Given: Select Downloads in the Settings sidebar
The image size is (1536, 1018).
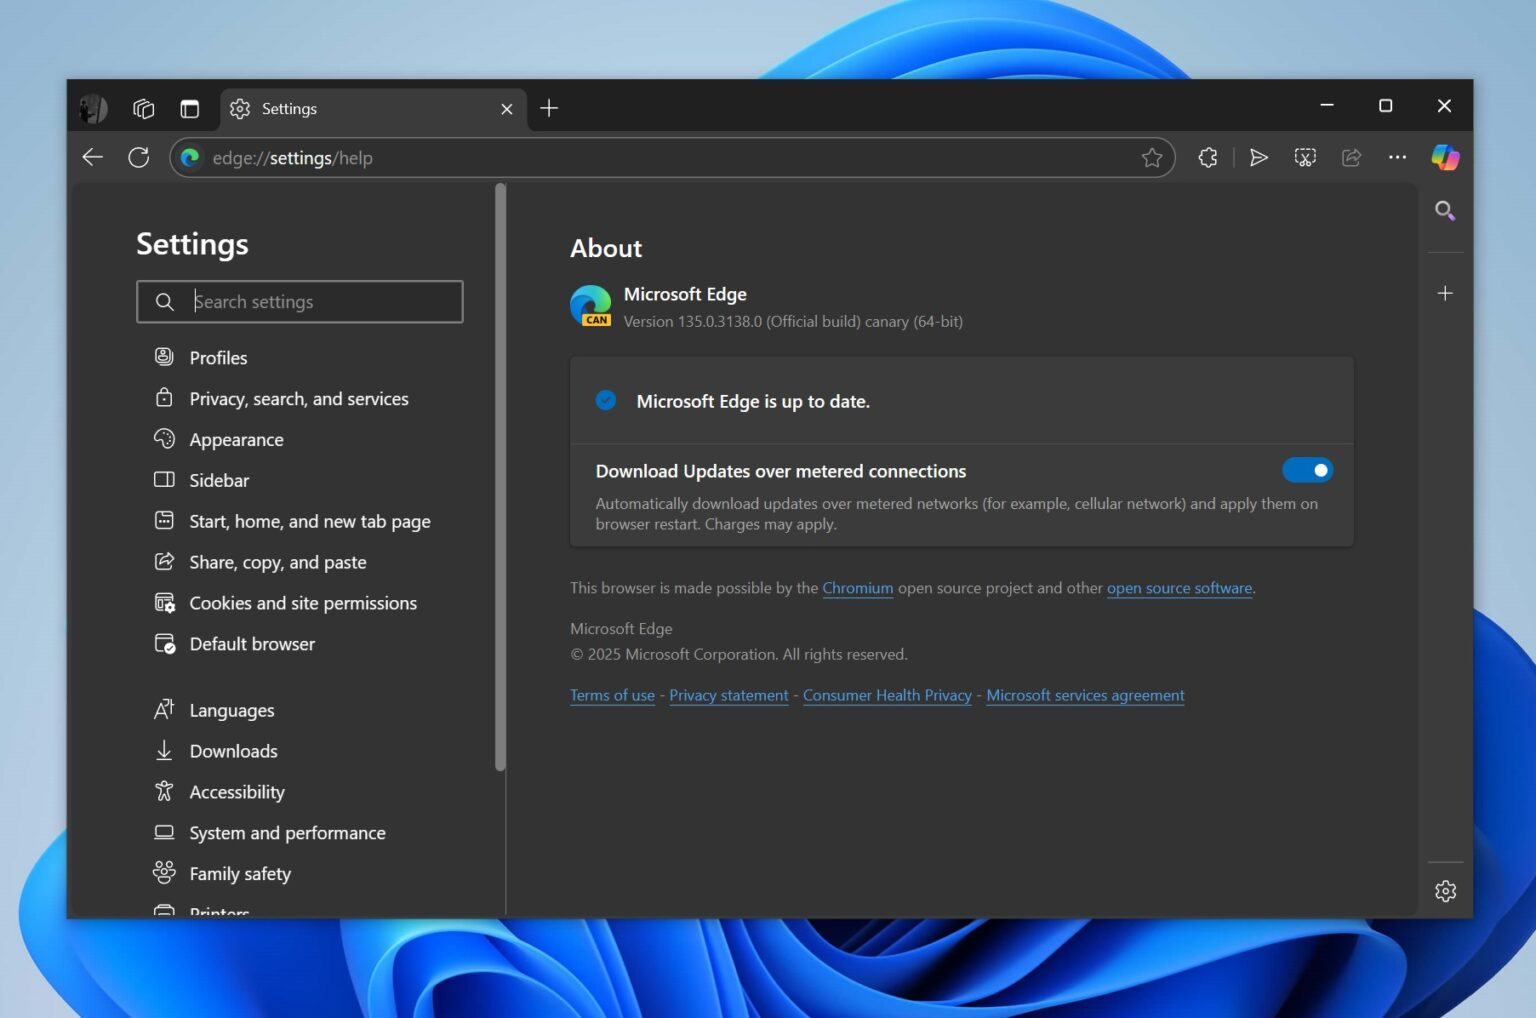Looking at the screenshot, I should coord(233,751).
